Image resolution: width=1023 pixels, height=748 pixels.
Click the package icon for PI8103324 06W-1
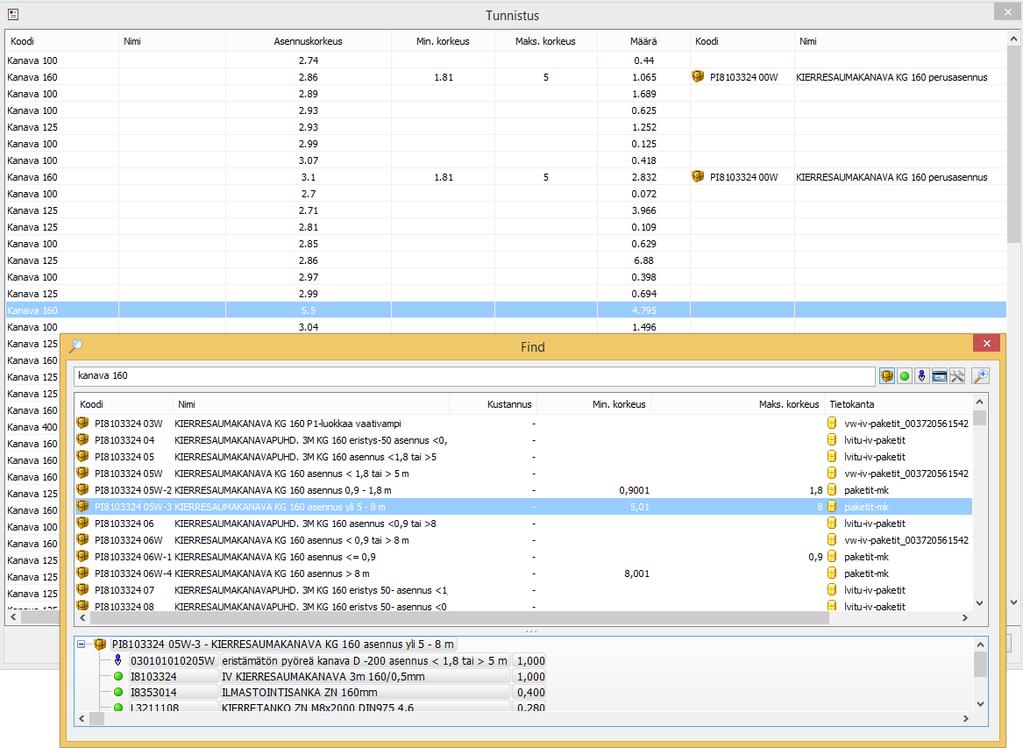[83, 556]
